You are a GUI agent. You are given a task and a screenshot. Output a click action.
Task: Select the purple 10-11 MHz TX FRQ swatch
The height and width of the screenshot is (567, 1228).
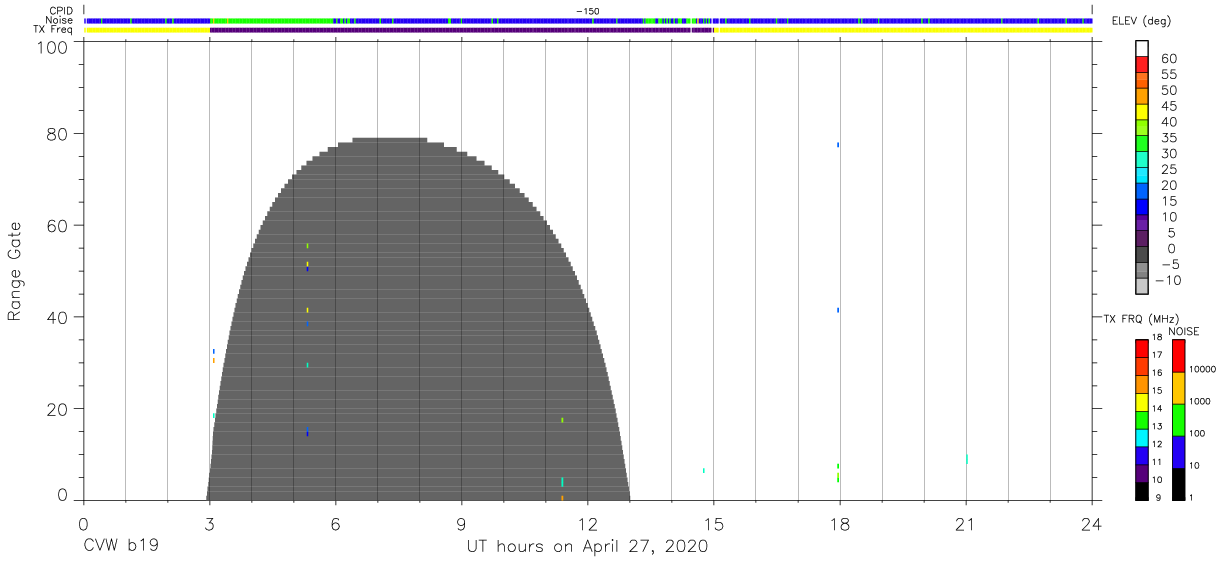(x=1141, y=472)
